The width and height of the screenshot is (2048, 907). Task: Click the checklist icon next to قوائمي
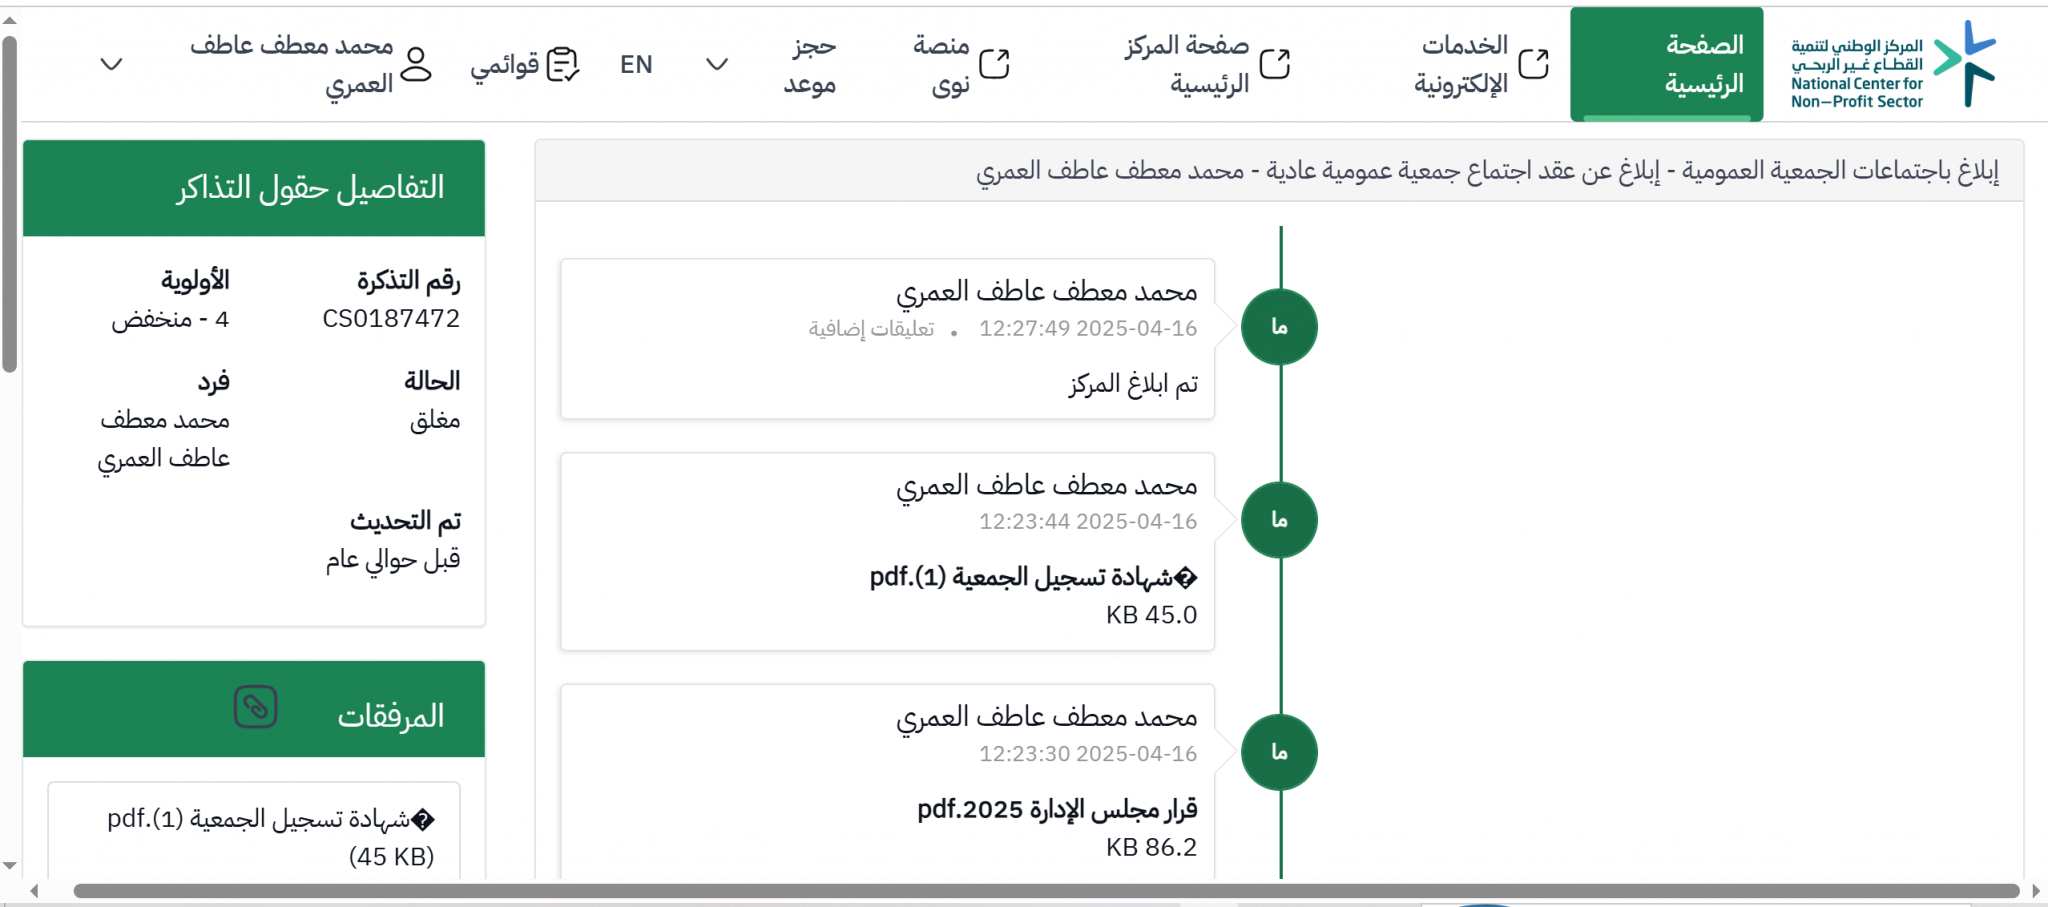563,64
